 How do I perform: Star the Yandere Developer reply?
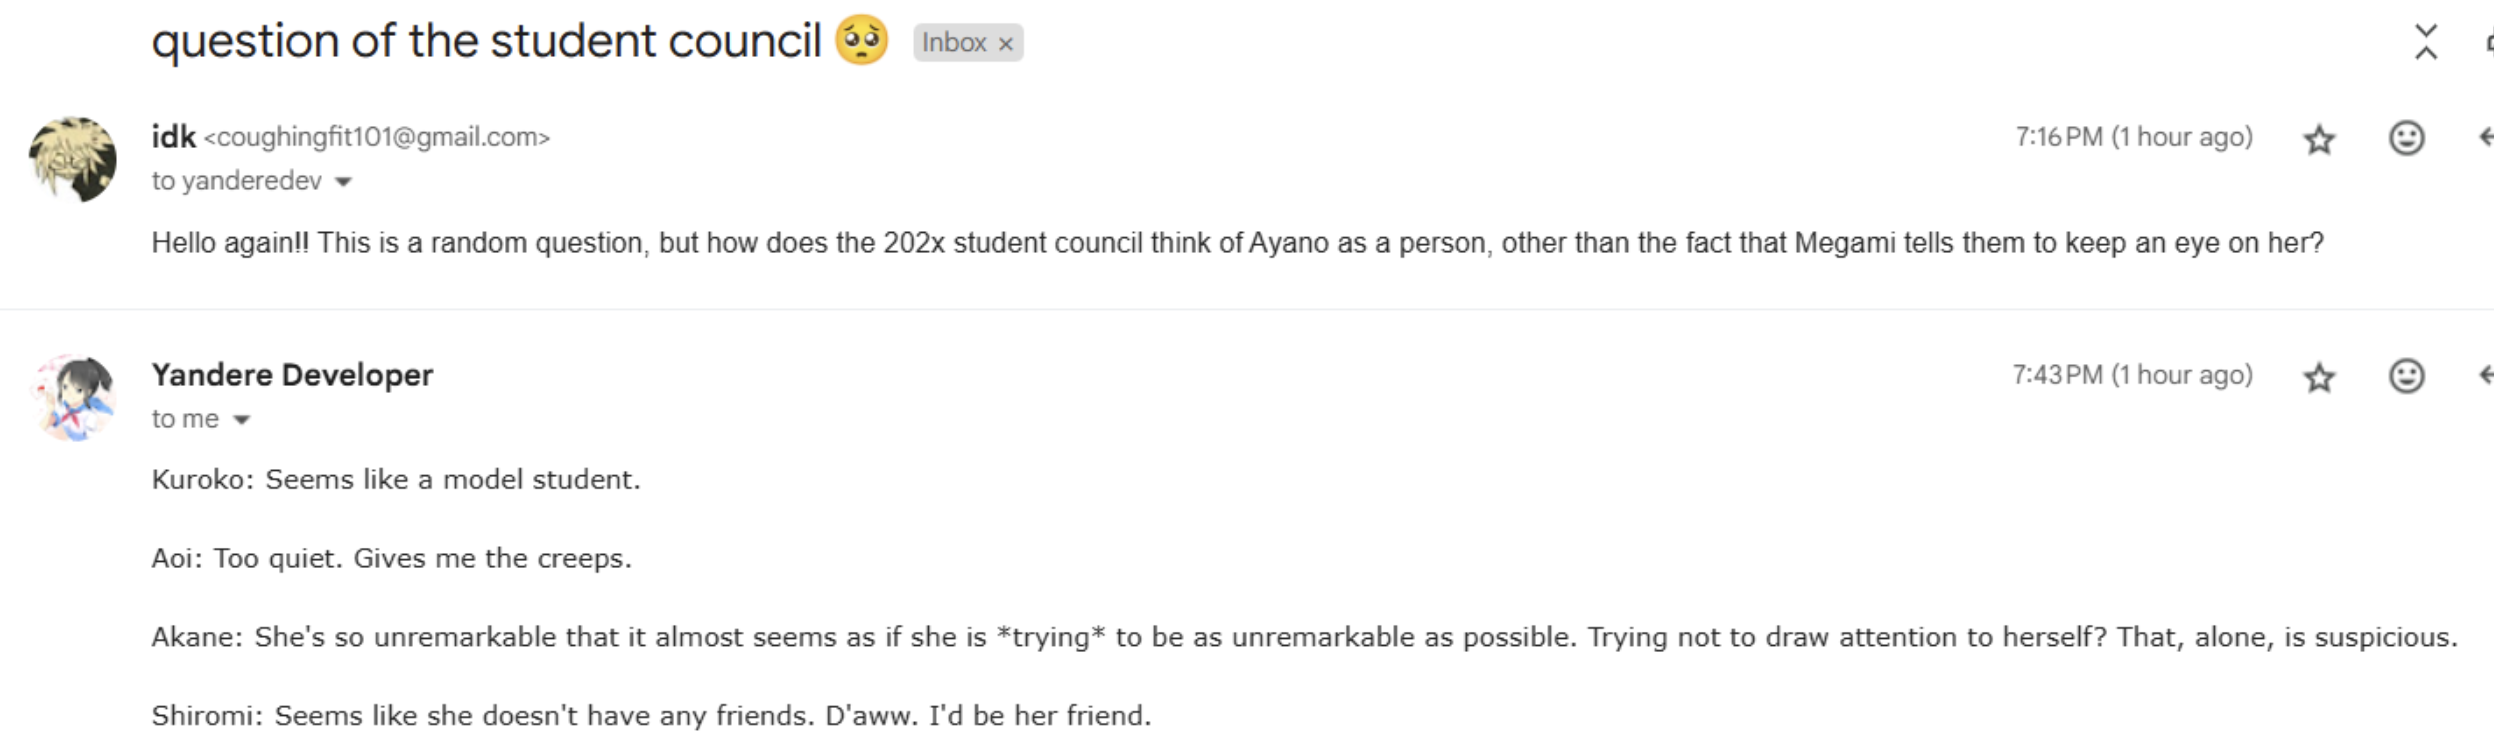pos(2318,377)
